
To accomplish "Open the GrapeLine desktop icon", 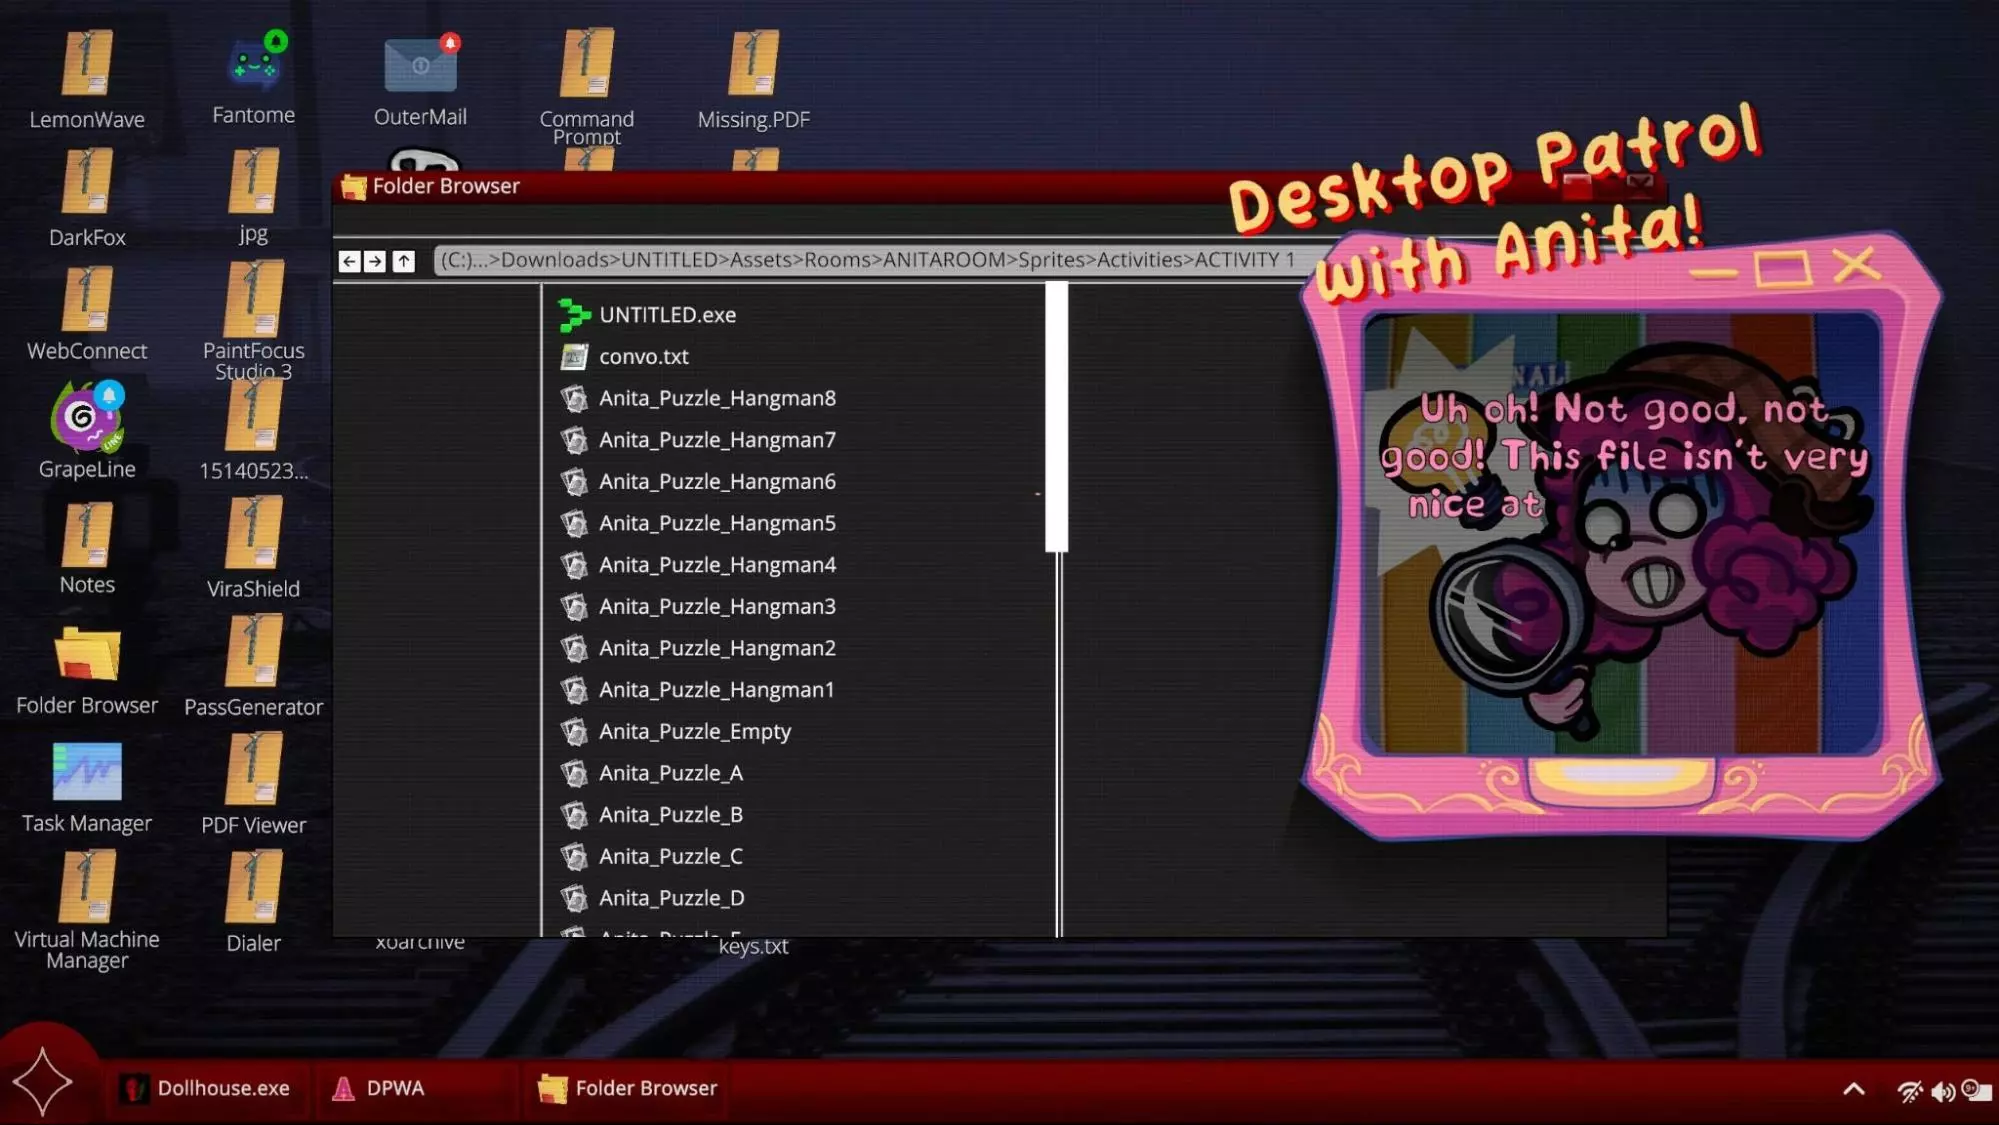I will pyautogui.click(x=87, y=422).
